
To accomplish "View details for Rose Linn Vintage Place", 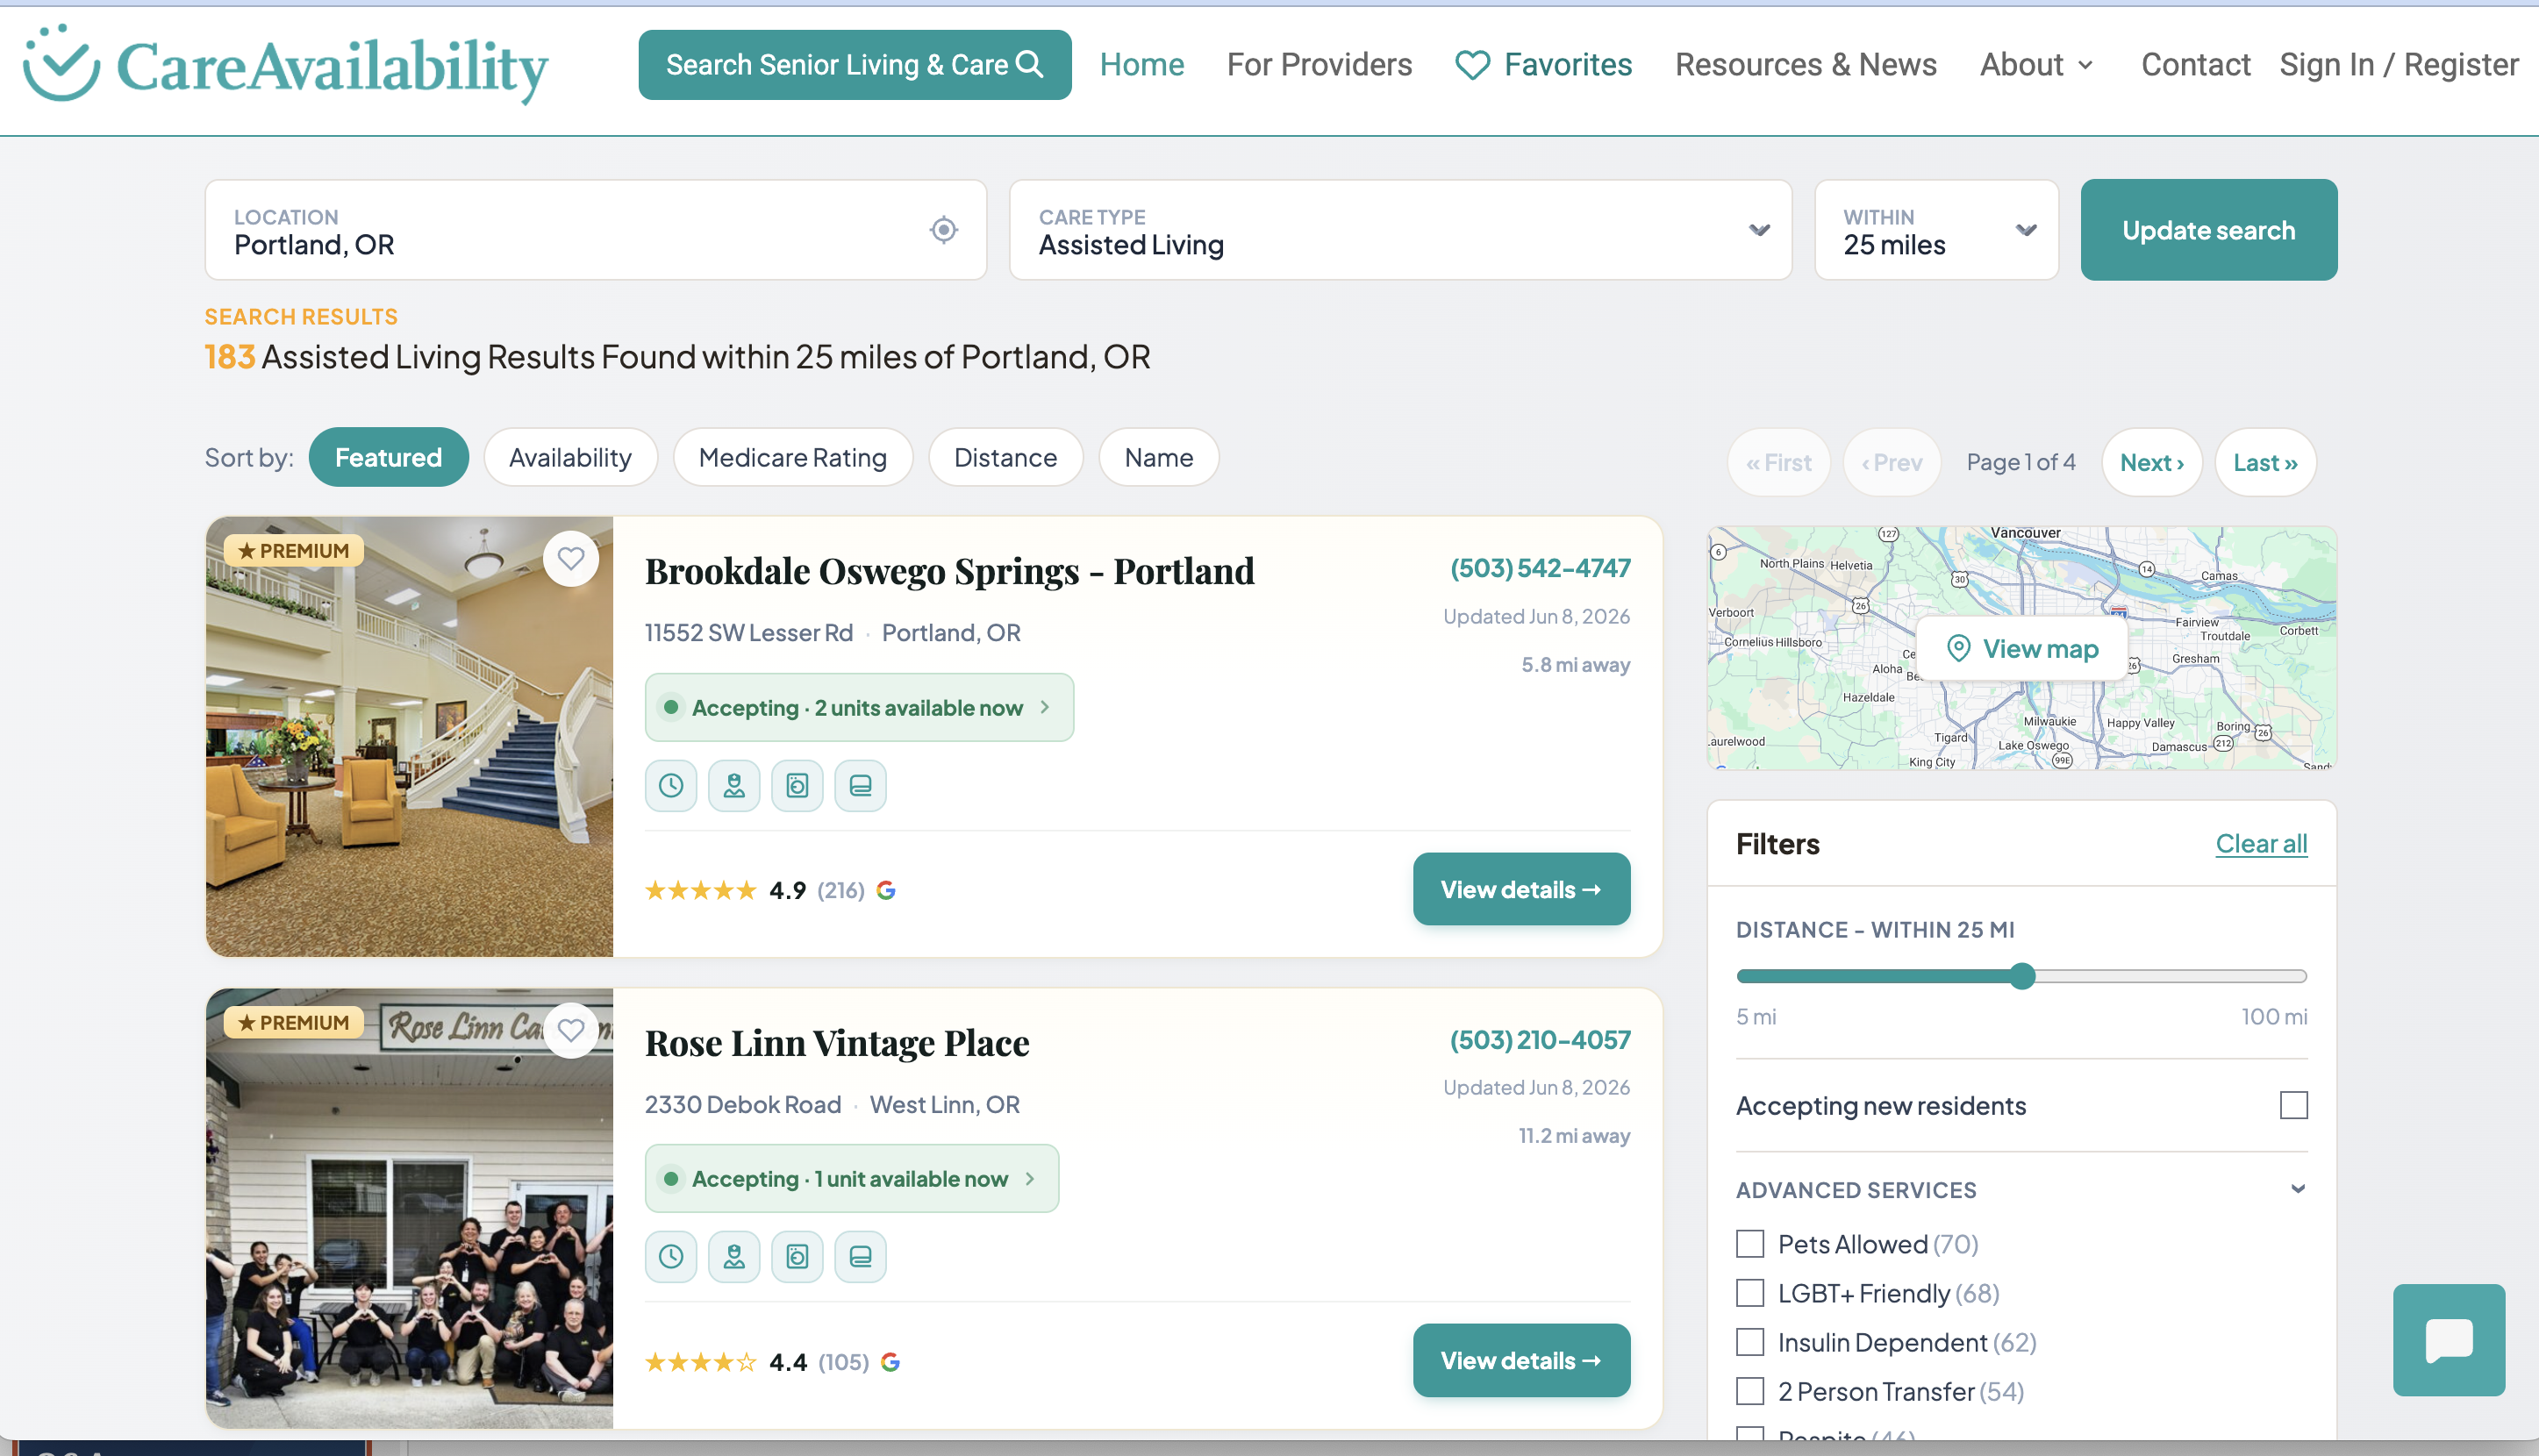I will pos(1521,1360).
